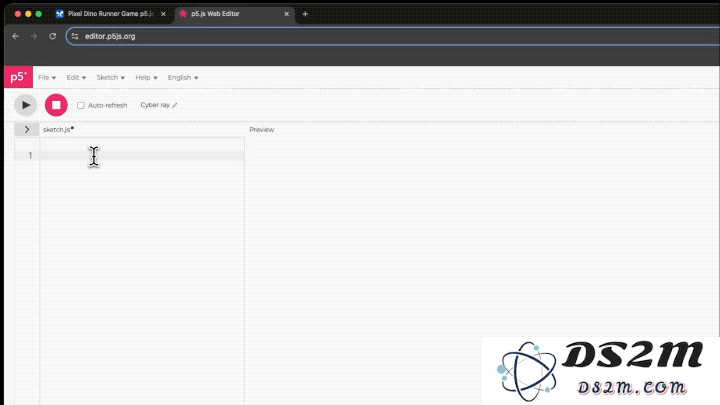Go back in the browser

coord(16,36)
